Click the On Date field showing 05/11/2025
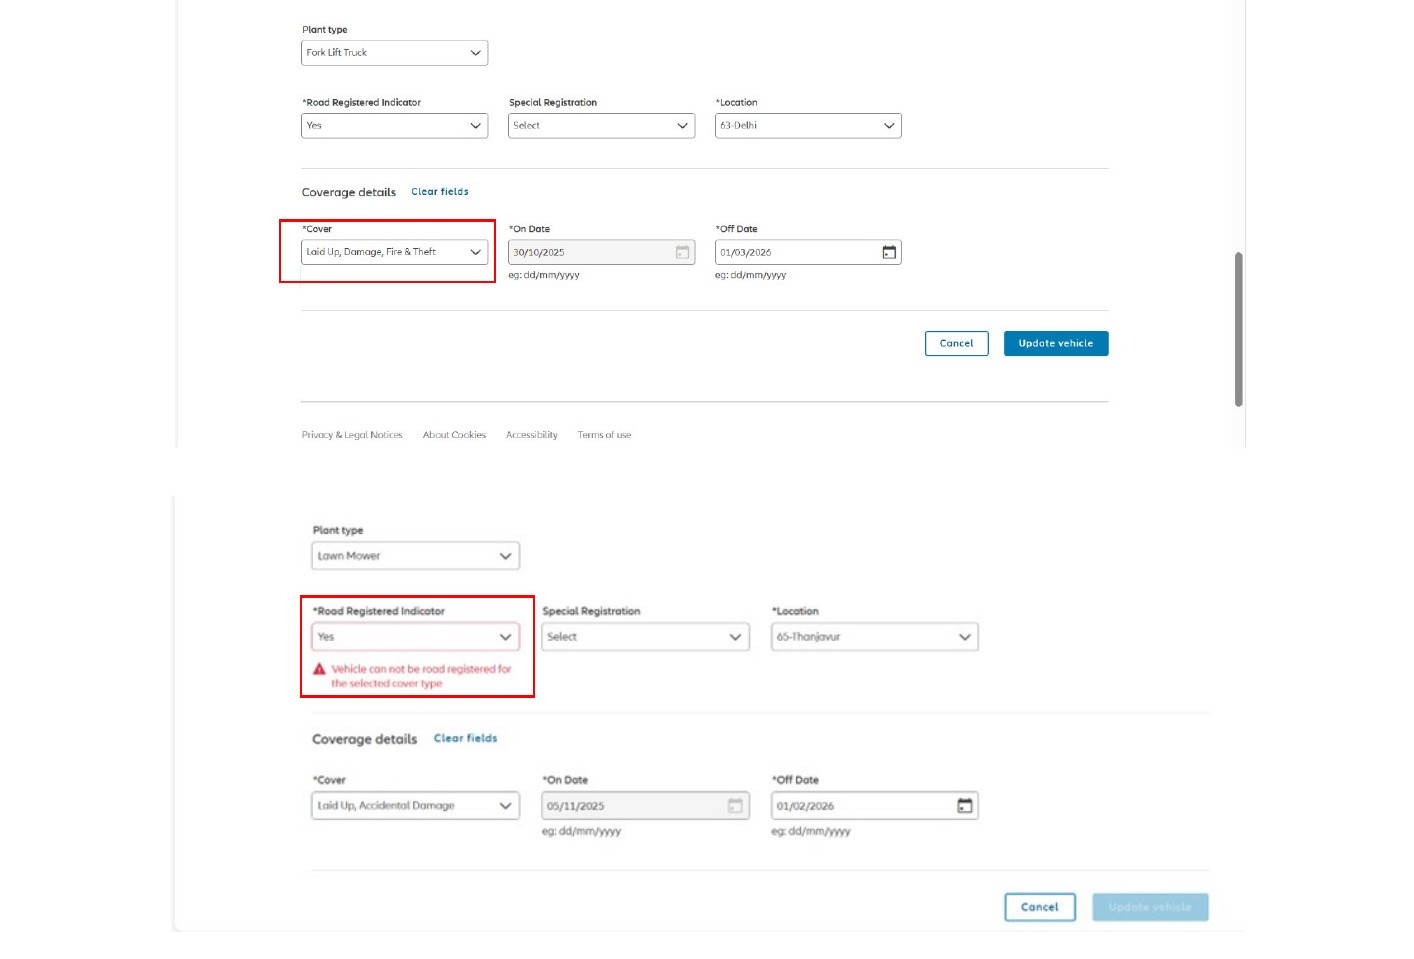Viewport: 1414px width, 959px height. 645,806
